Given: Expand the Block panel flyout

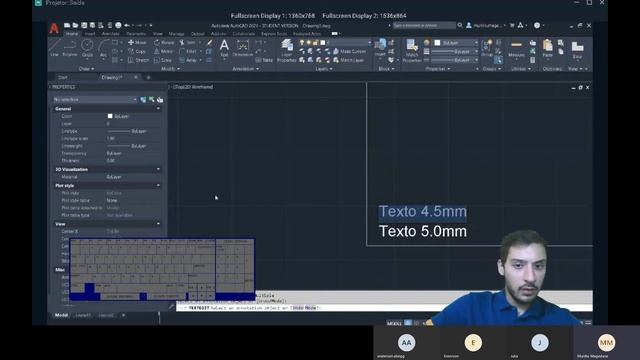Looking at the screenshot, I should pos(386,69).
